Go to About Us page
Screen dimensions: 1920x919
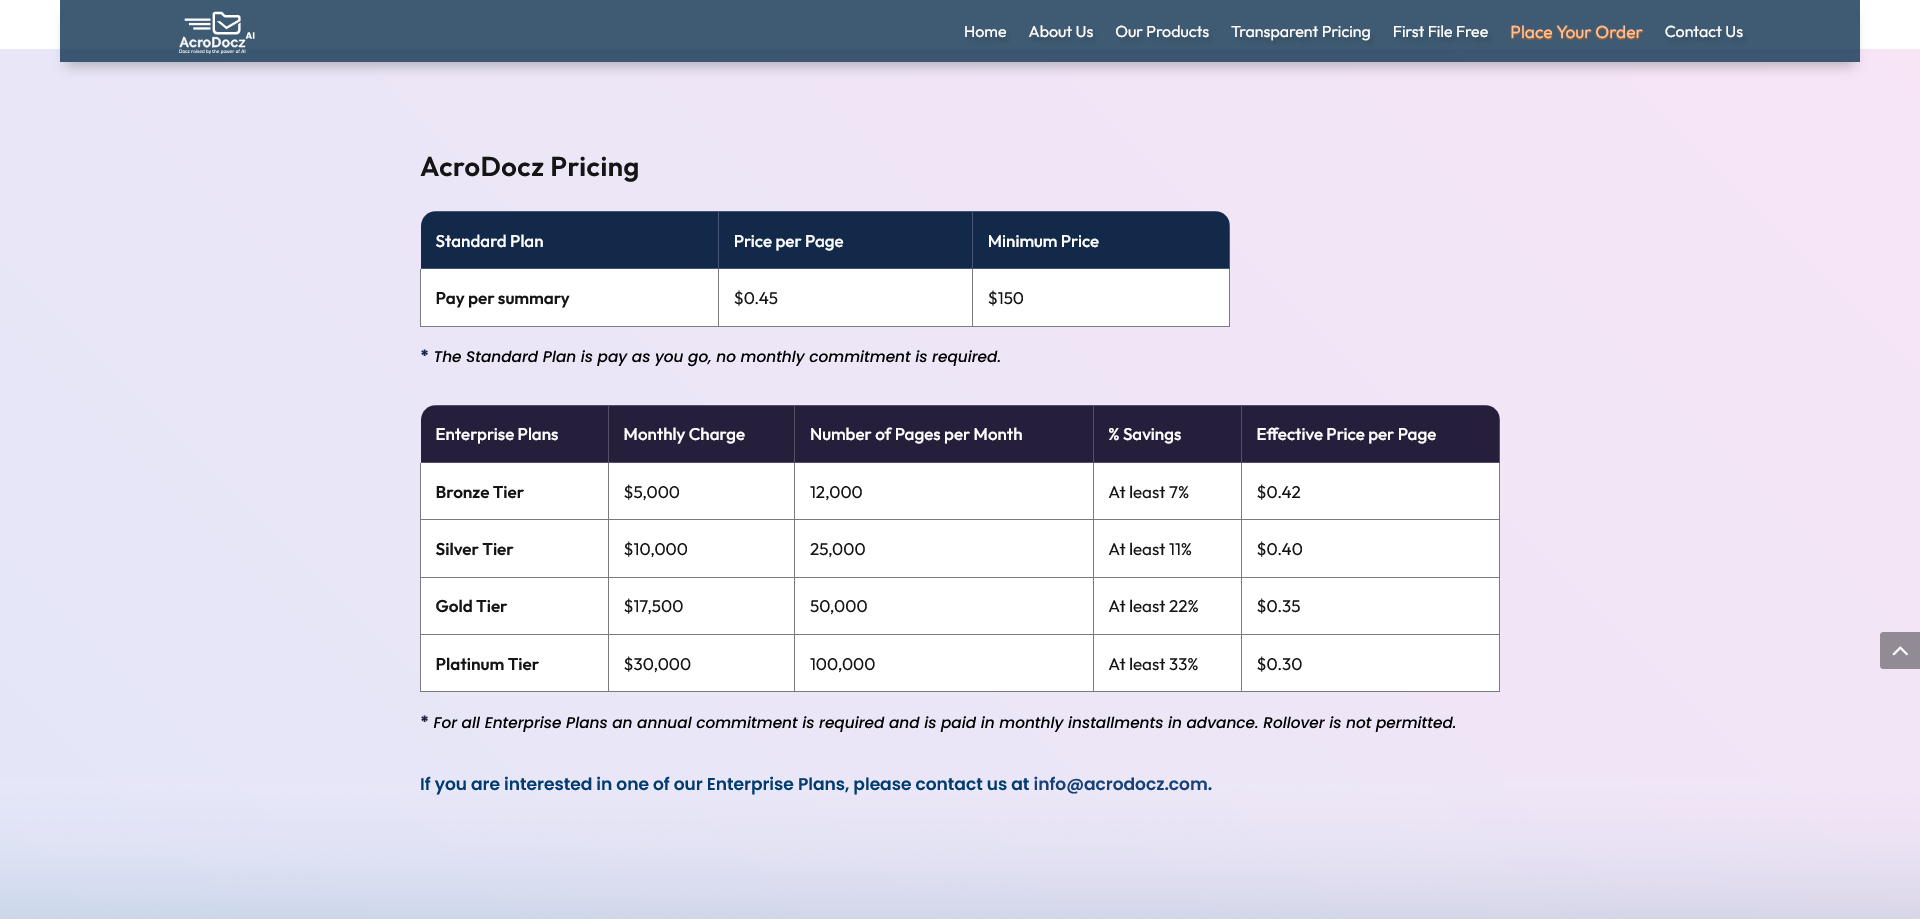pyautogui.click(x=1061, y=32)
